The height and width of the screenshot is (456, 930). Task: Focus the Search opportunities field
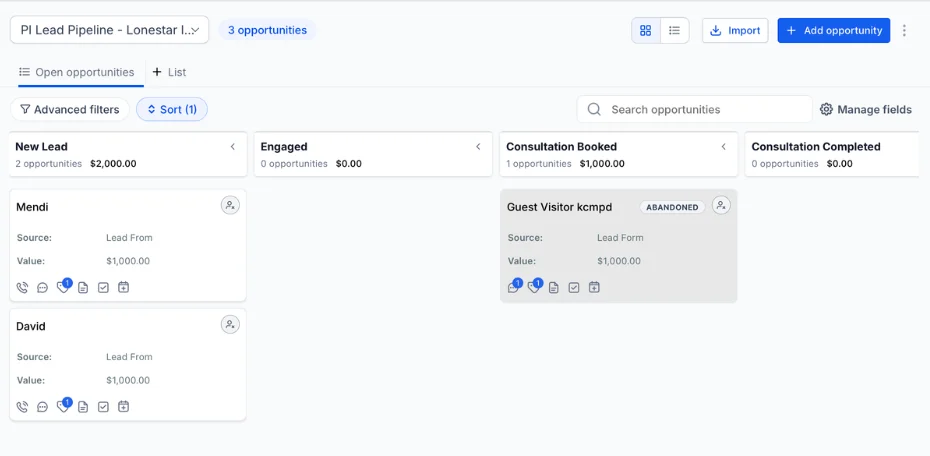coord(695,109)
